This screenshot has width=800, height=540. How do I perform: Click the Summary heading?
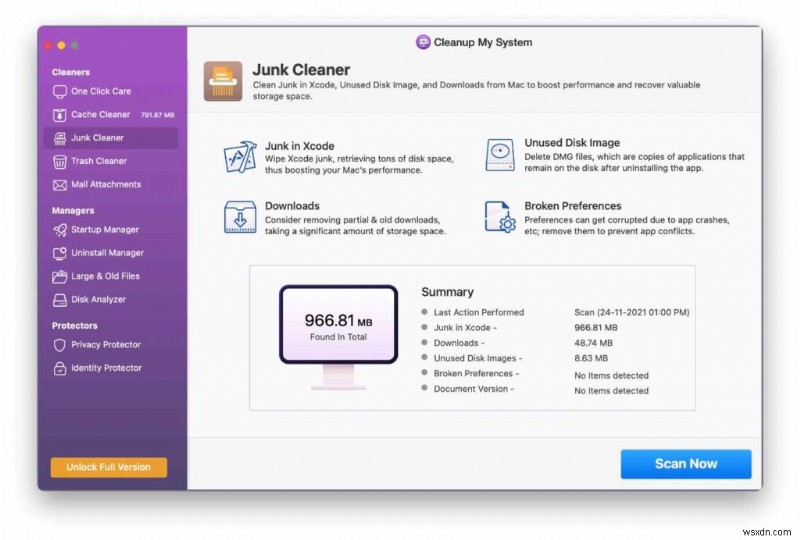447,292
